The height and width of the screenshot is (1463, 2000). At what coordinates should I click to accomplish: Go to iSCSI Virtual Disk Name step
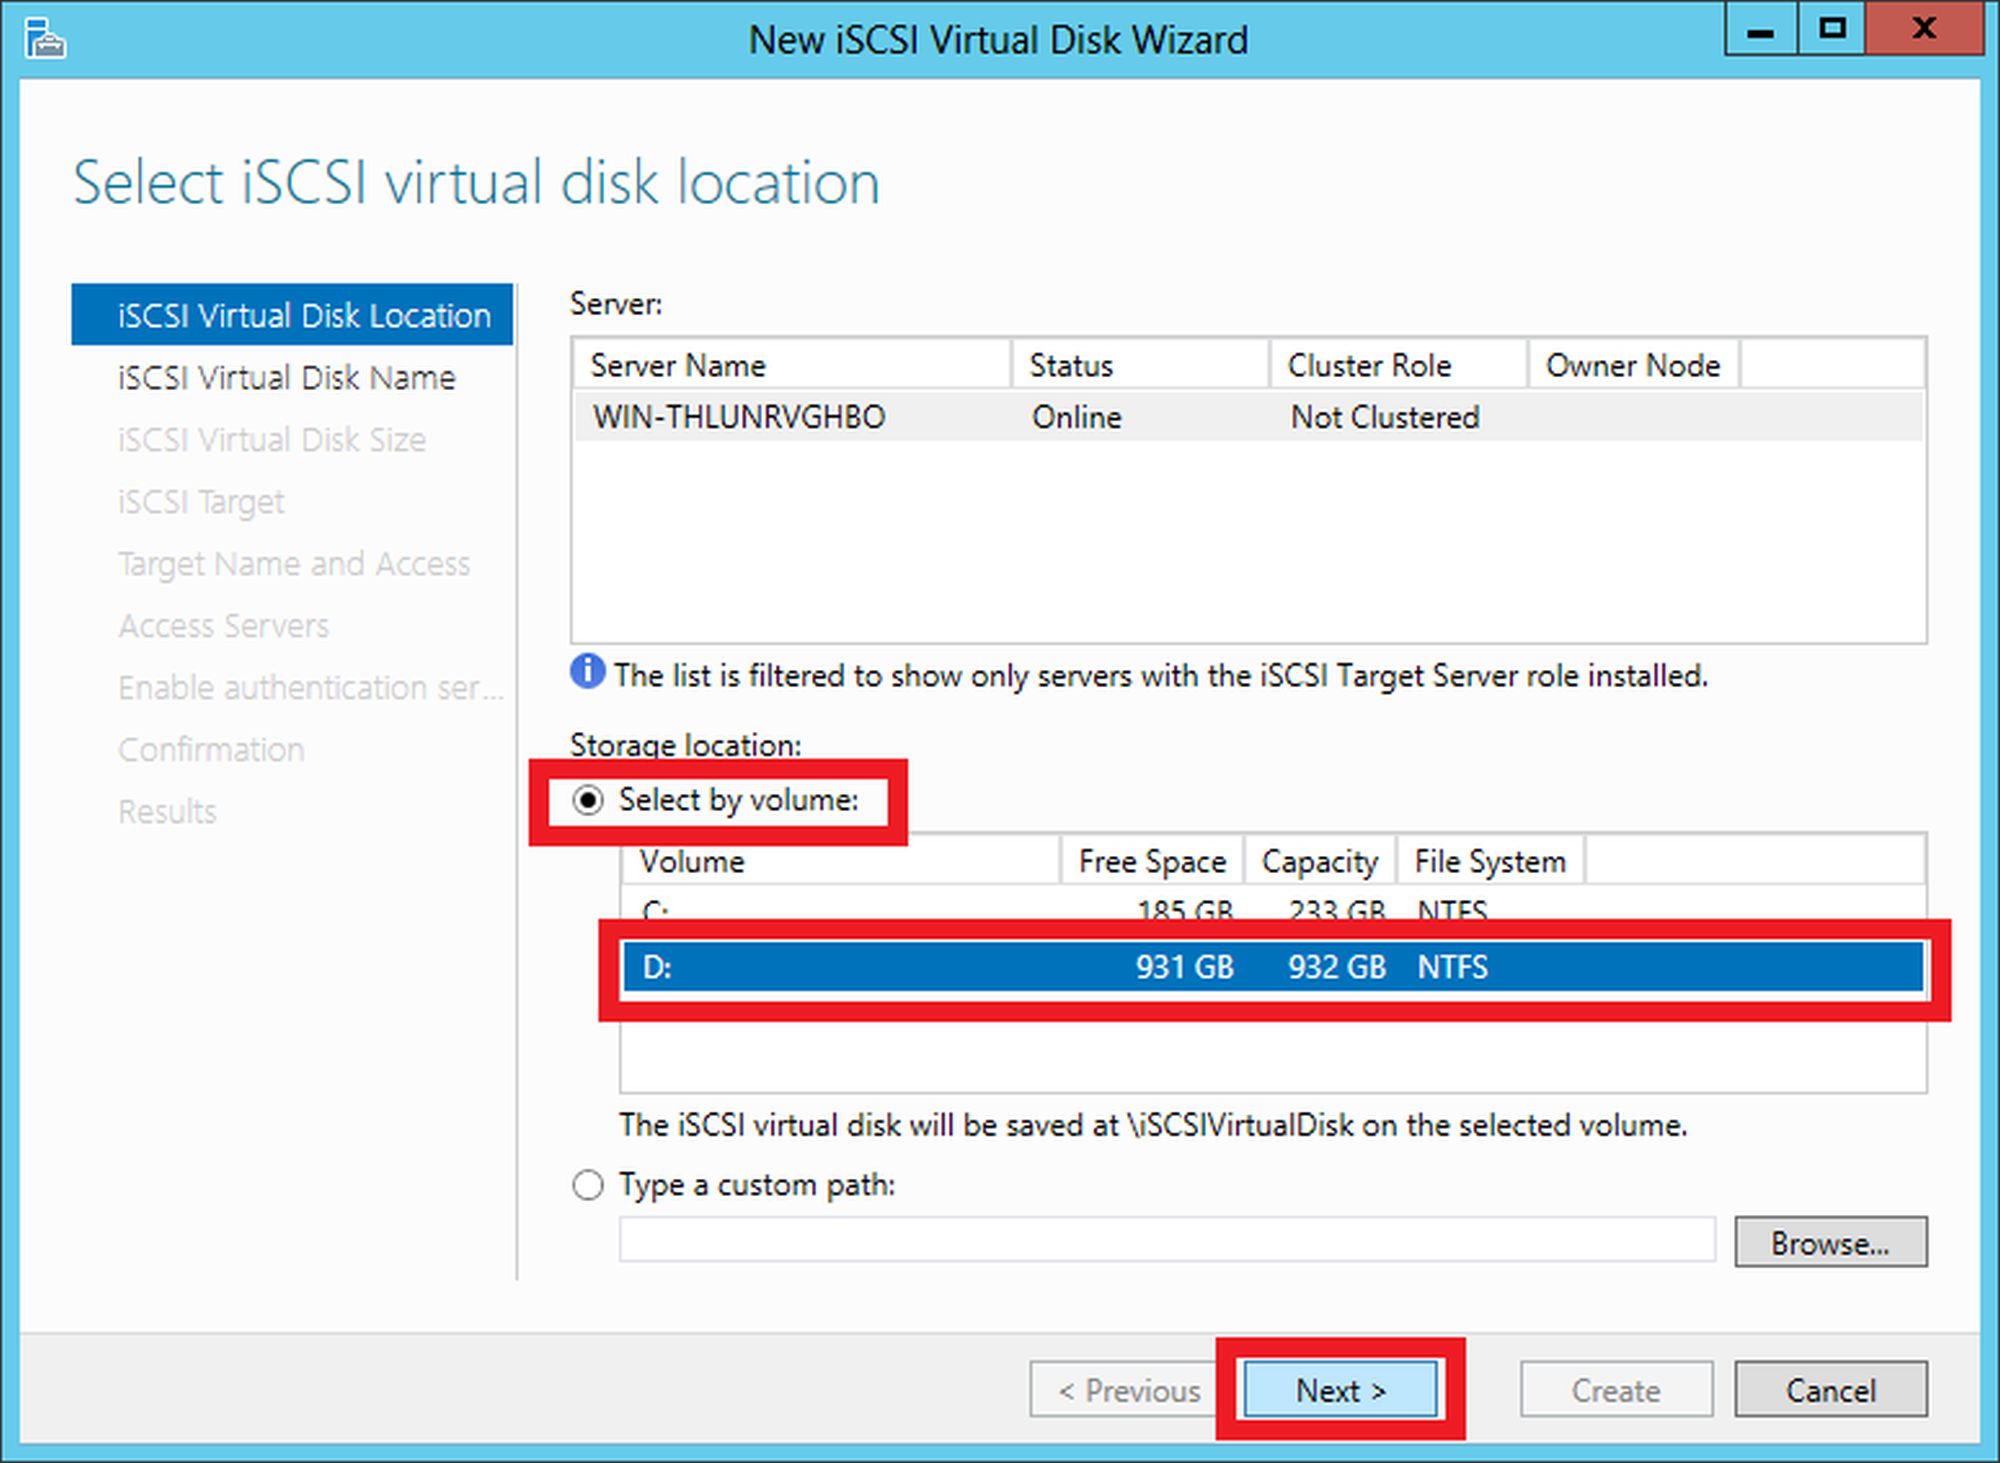(x=286, y=378)
